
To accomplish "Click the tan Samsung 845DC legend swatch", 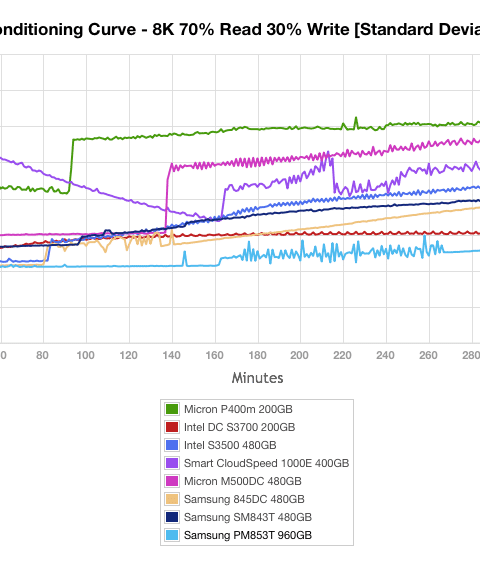I will (x=172, y=499).
